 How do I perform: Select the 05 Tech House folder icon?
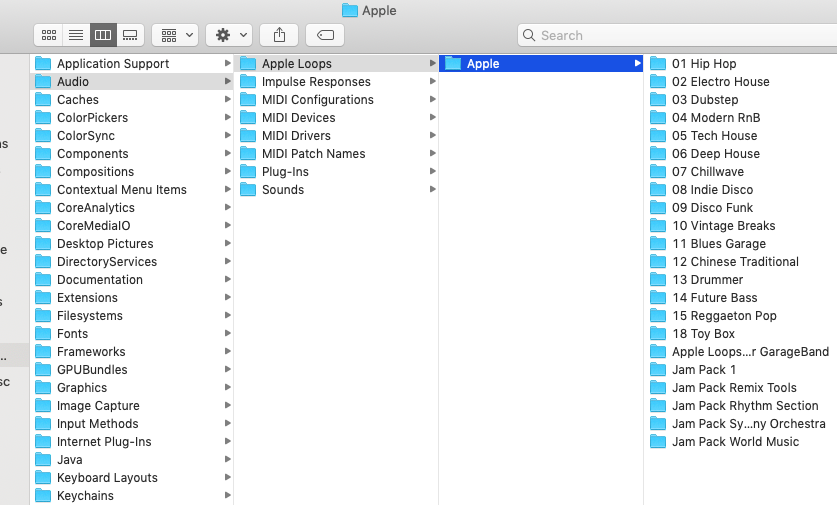(658, 136)
